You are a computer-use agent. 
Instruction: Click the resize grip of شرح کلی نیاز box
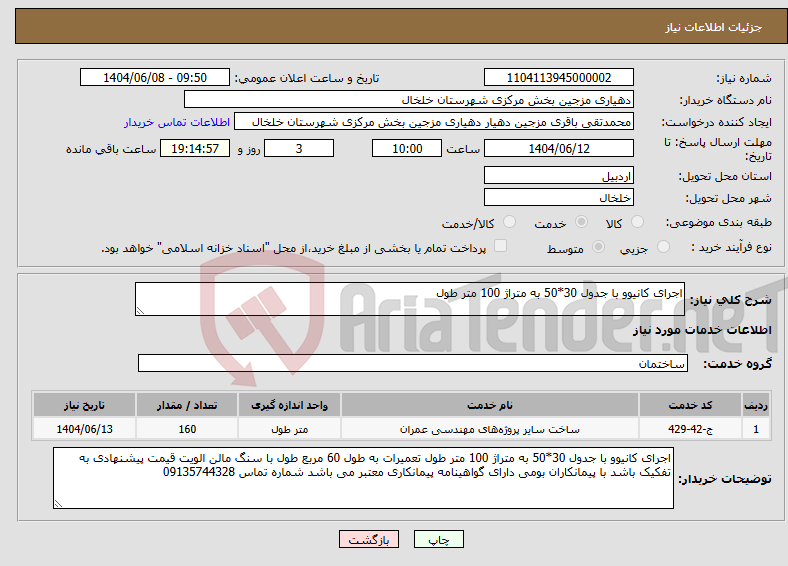(x=140, y=311)
